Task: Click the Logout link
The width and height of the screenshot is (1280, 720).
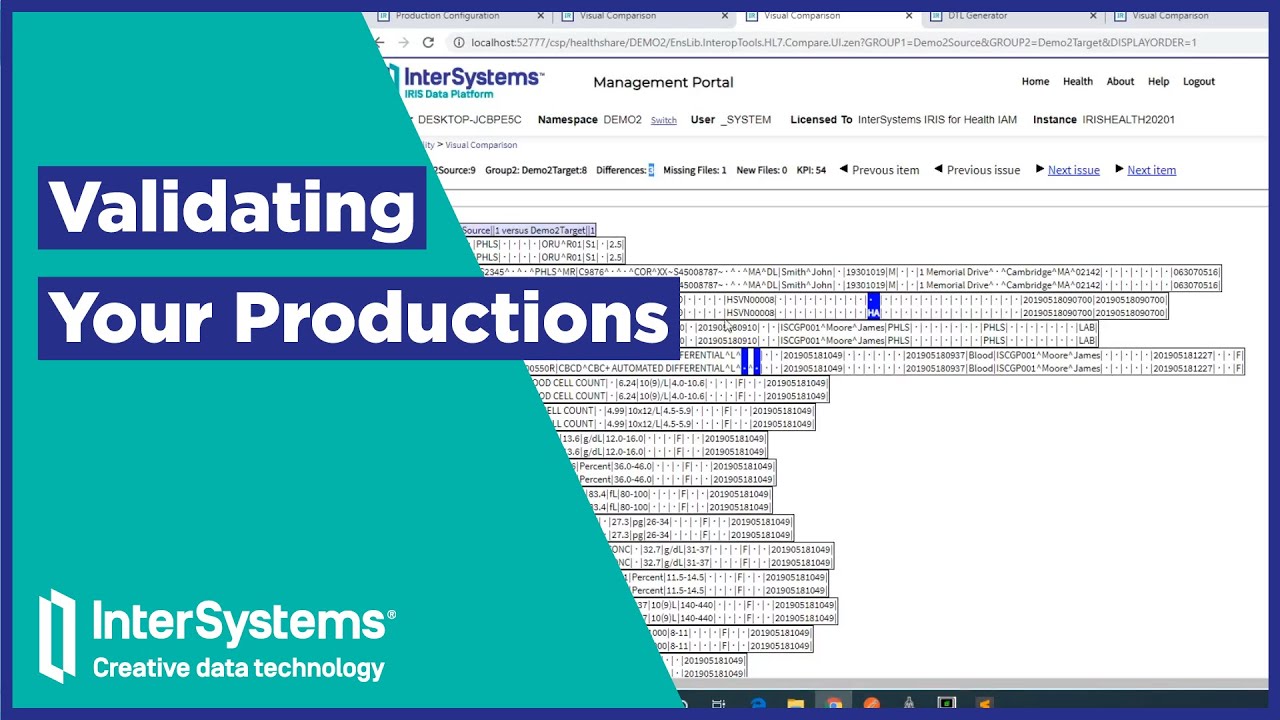Action: (1199, 82)
